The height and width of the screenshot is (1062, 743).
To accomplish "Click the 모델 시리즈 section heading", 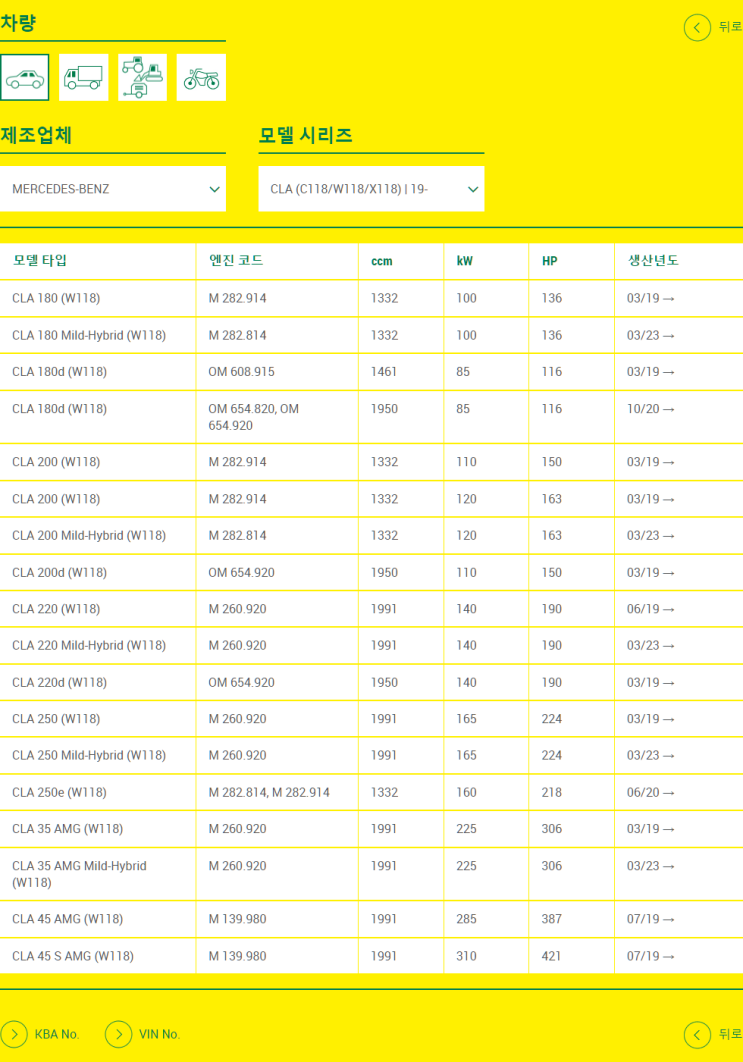I will (x=305, y=135).
